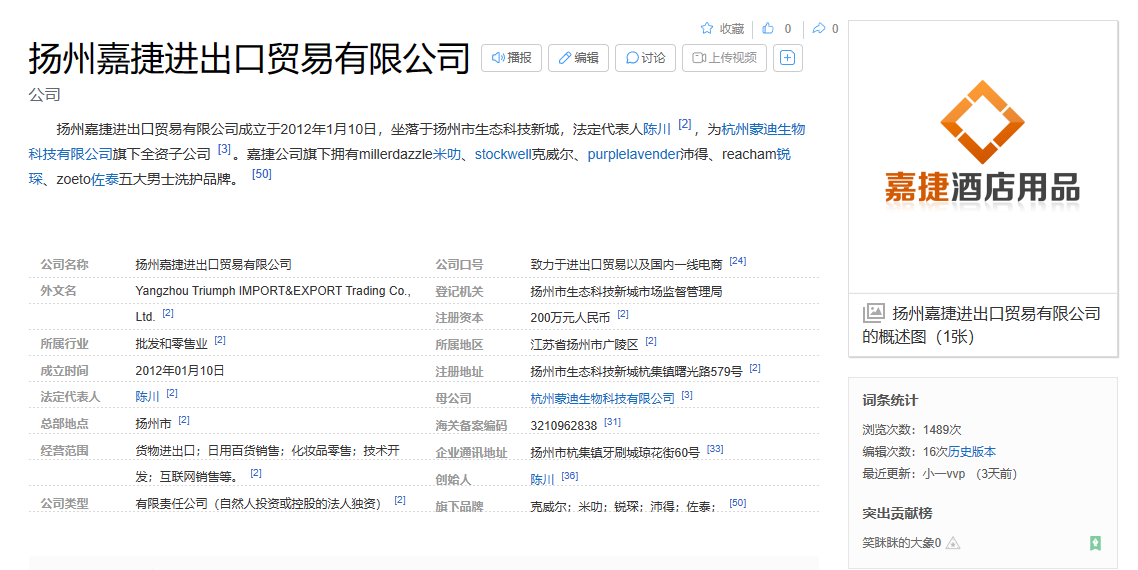Viewport: 1138px width, 570px height.
Task: Open the 佐泰 brand link
Action: pyautogui.click(x=105, y=179)
